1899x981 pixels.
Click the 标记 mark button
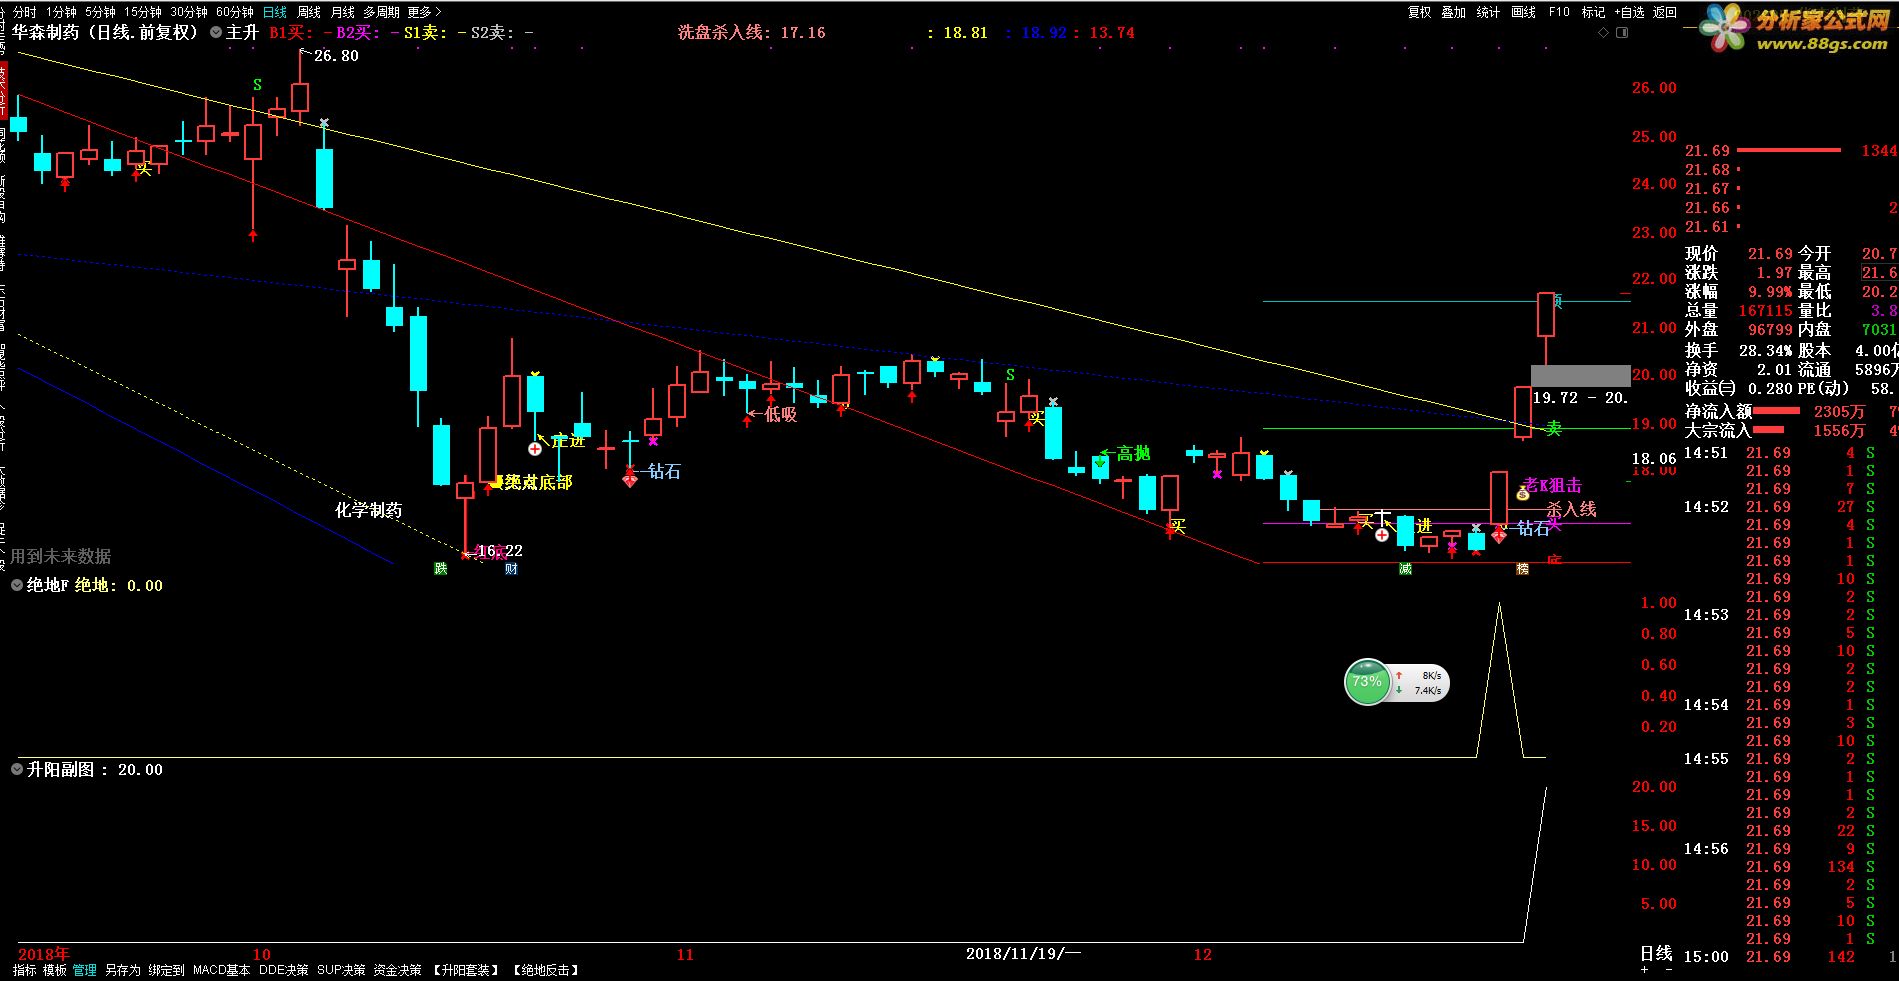tap(1593, 12)
